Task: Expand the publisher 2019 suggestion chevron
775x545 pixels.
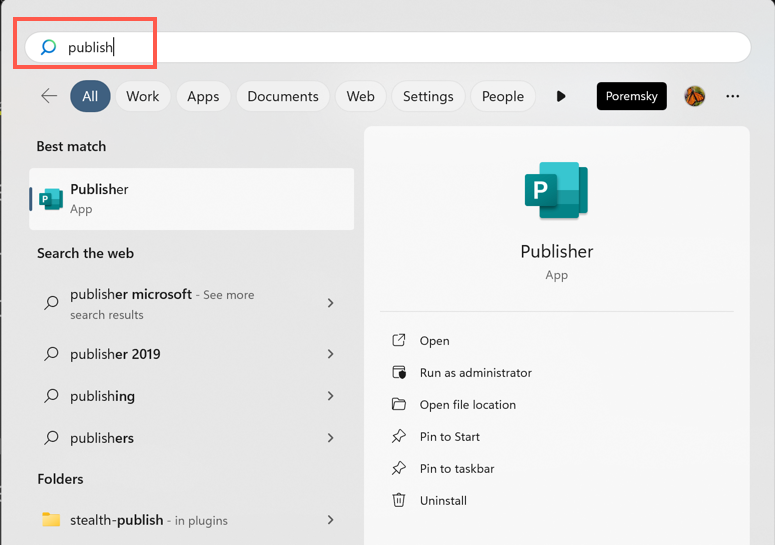Action: pyautogui.click(x=331, y=354)
